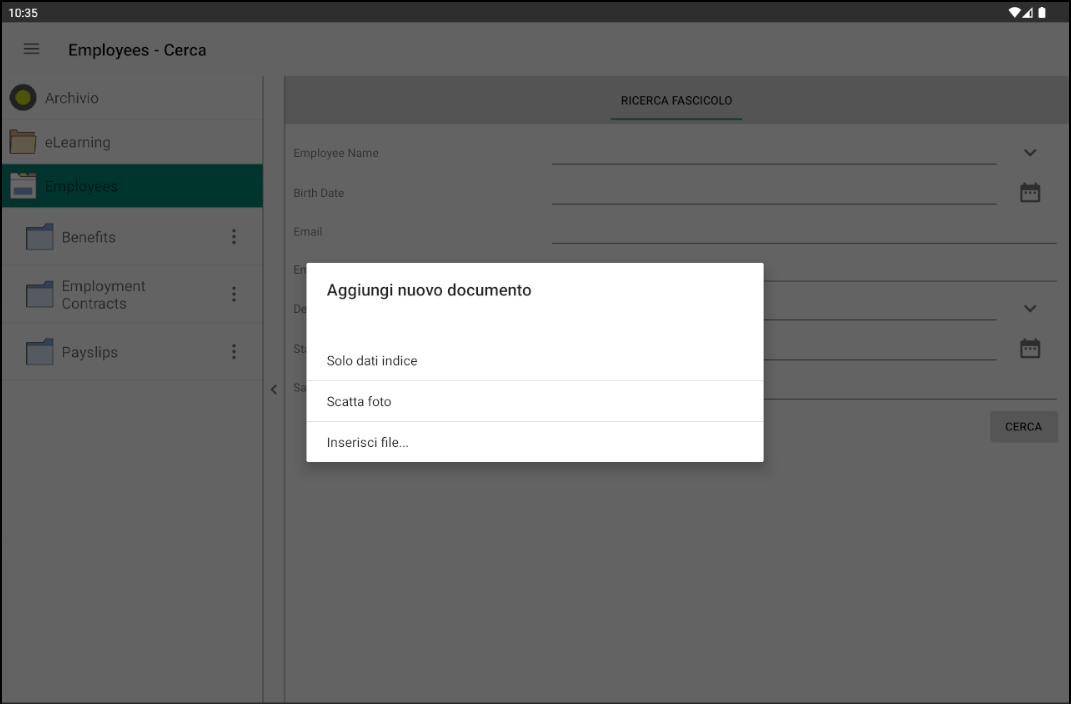Switch to the RICERCA FASCICOLO tab
1071x704 pixels.
(675, 100)
